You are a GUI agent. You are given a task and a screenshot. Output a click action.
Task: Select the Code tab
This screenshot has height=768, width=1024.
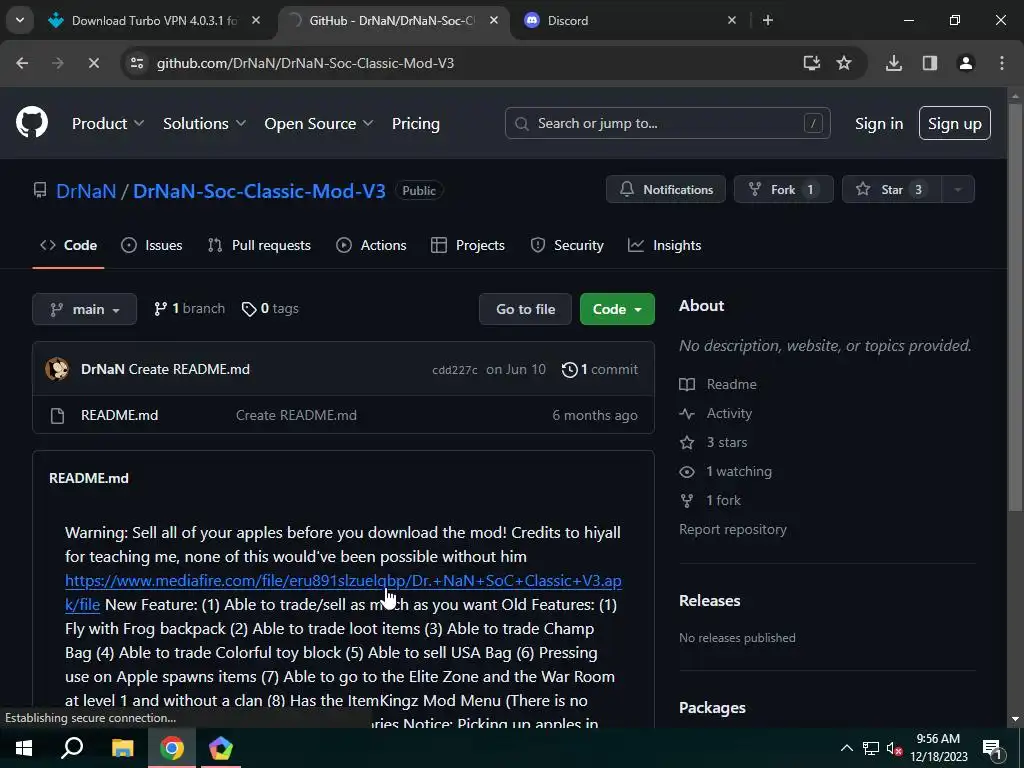tap(69, 246)
